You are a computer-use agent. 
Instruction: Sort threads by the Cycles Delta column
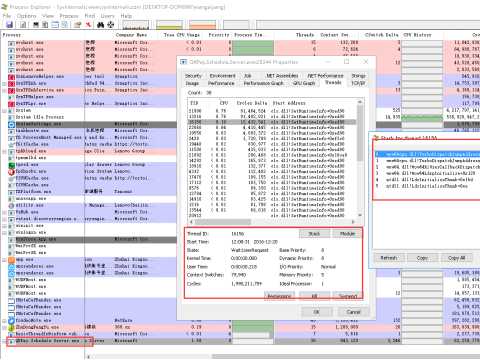pos(252,103)
